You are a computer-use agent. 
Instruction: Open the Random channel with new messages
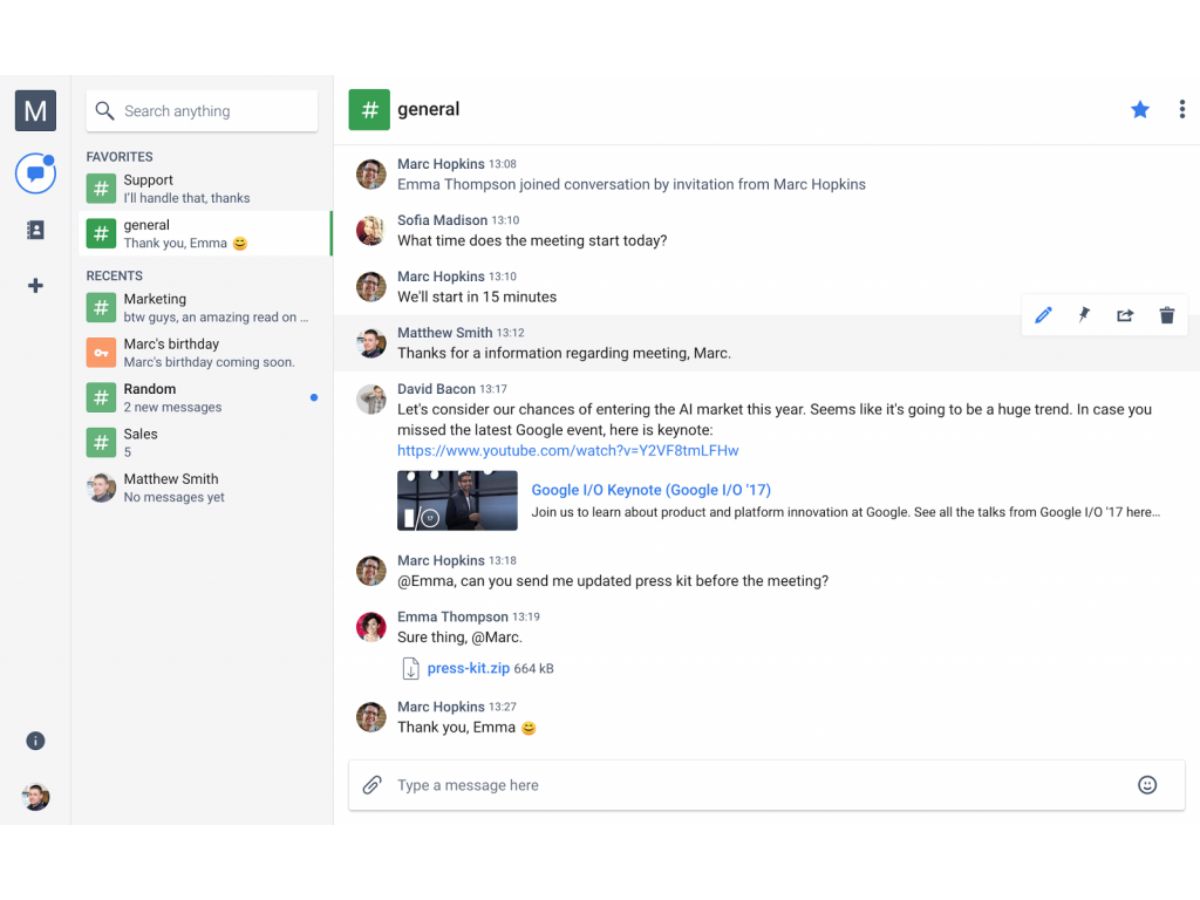point(205,398)
